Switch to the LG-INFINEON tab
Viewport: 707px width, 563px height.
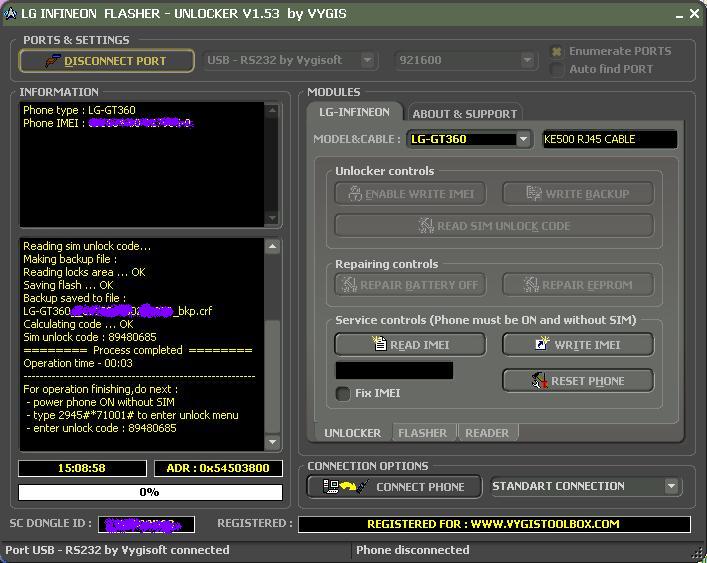tap(354, 112)
